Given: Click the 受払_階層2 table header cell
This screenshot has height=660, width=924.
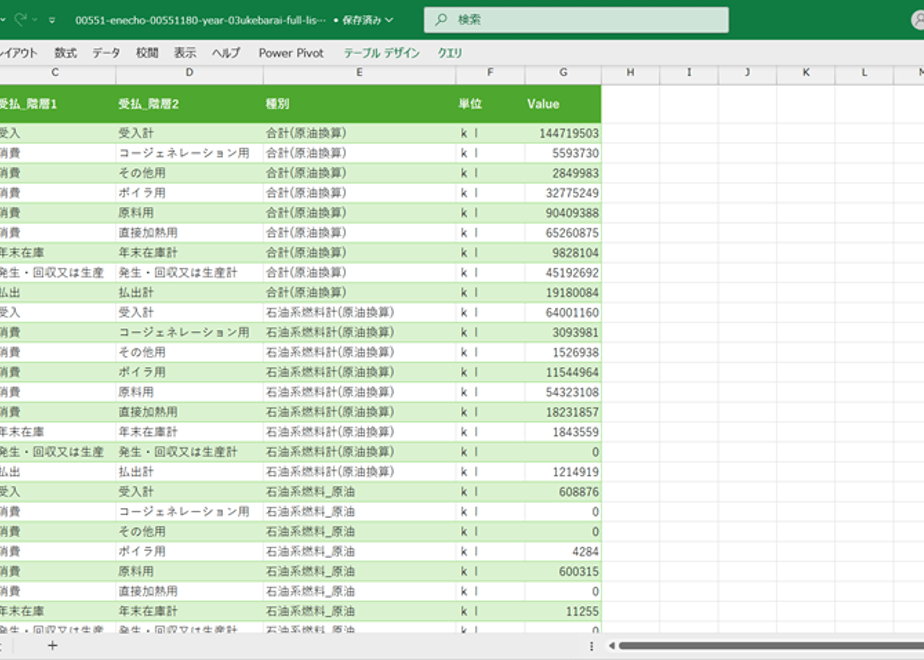Looking at the screenshot, I should [189, 104].
